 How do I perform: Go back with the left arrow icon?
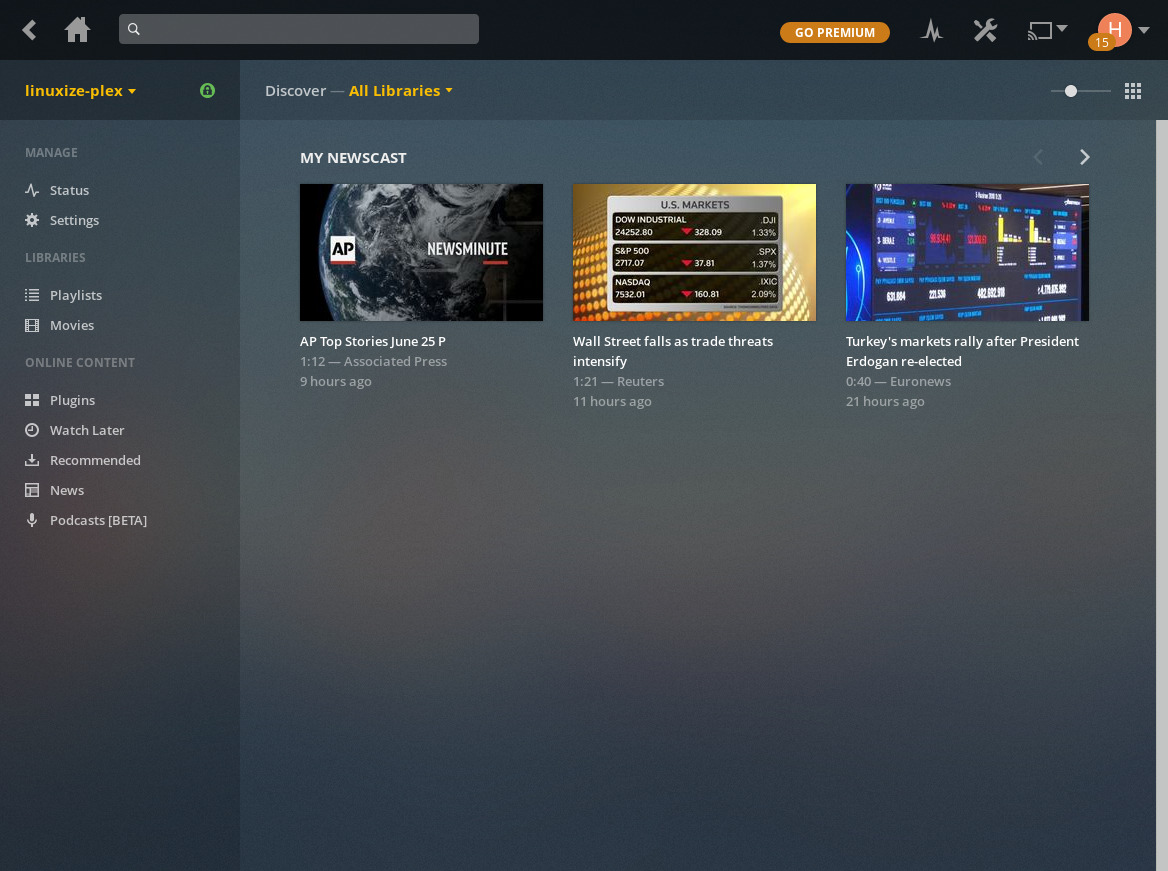tap(29, 30)
